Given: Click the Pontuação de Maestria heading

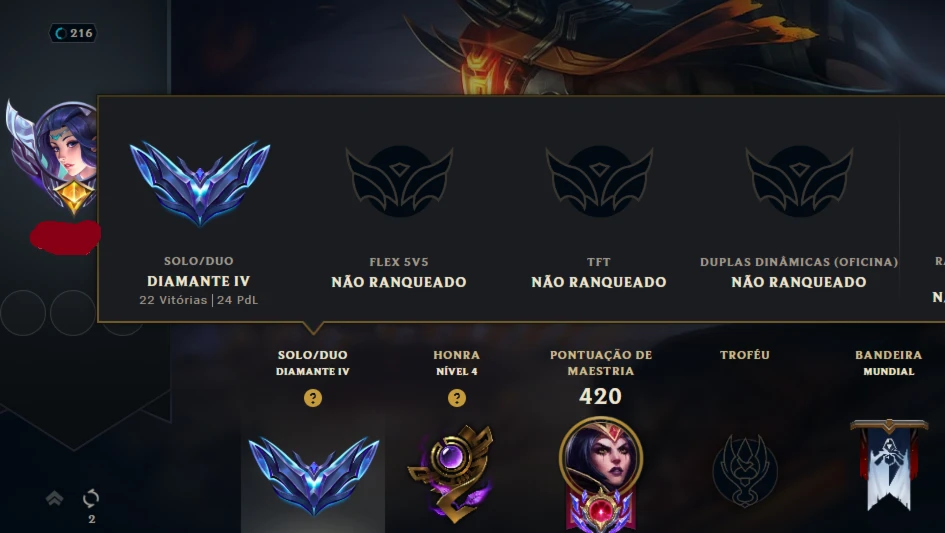Looking at the screenshot, I should coord(601,362).
